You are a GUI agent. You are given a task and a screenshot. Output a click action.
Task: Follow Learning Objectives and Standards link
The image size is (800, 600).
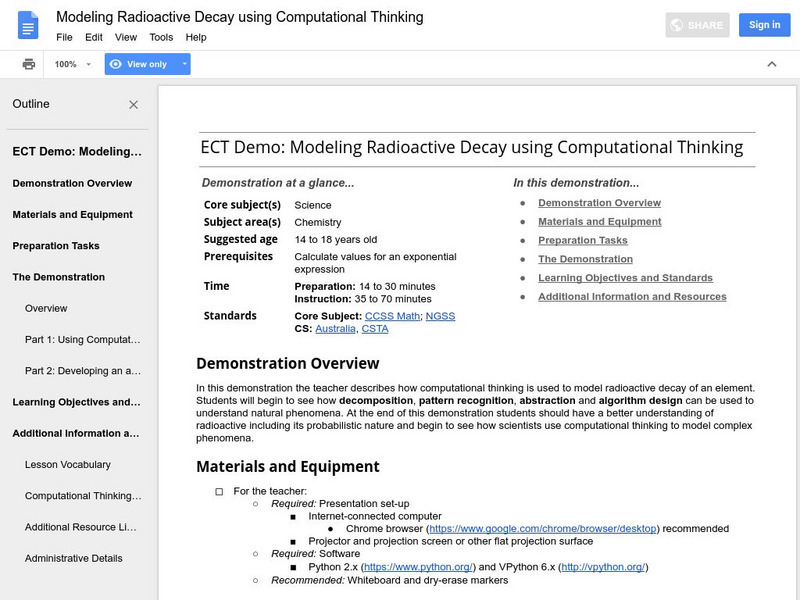tap(626, 278)
